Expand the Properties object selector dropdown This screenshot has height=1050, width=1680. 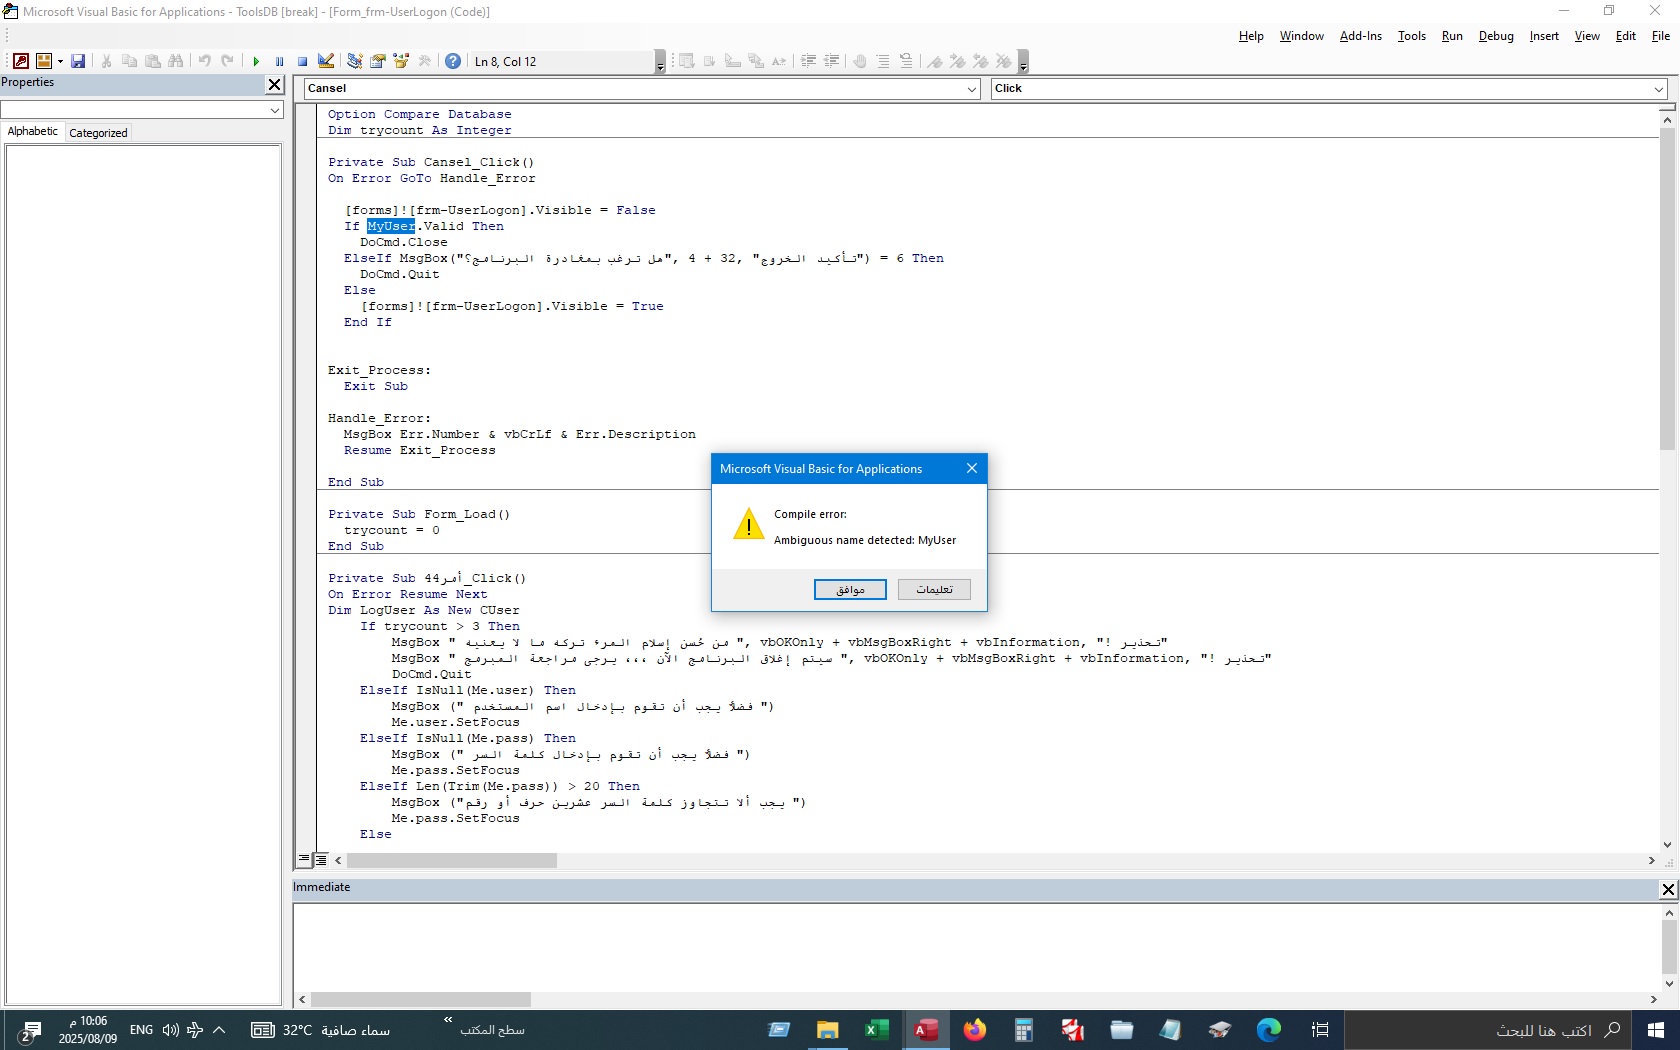(x=275, y=110)
